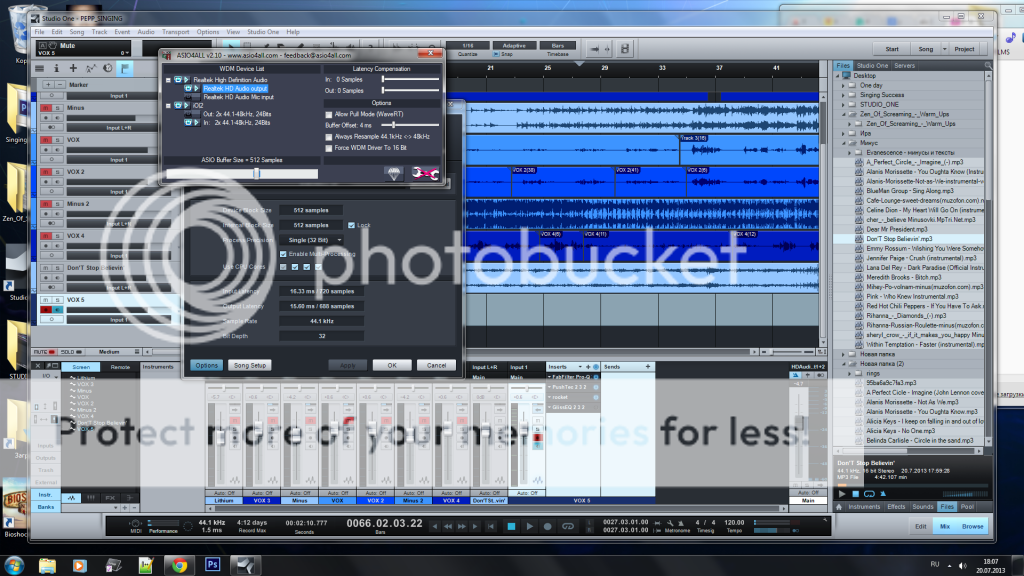Solo the VOX 2 track
Screen dimensions: 1024x576
coord(57,172)
